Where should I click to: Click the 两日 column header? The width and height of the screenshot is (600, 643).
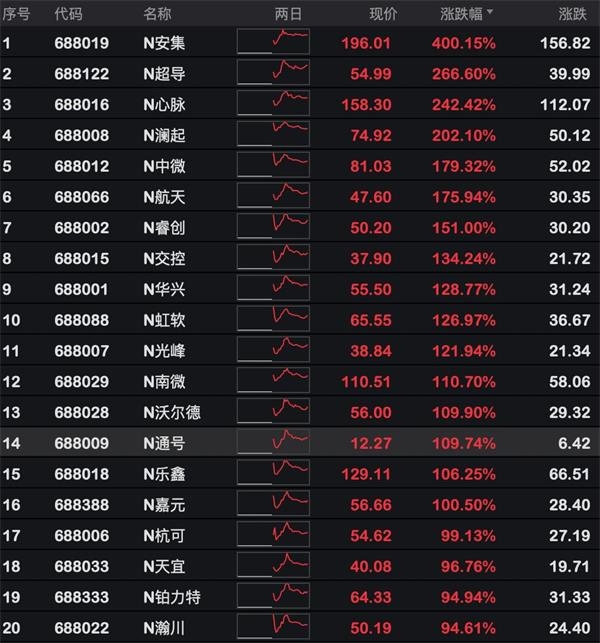coord(288,14)
